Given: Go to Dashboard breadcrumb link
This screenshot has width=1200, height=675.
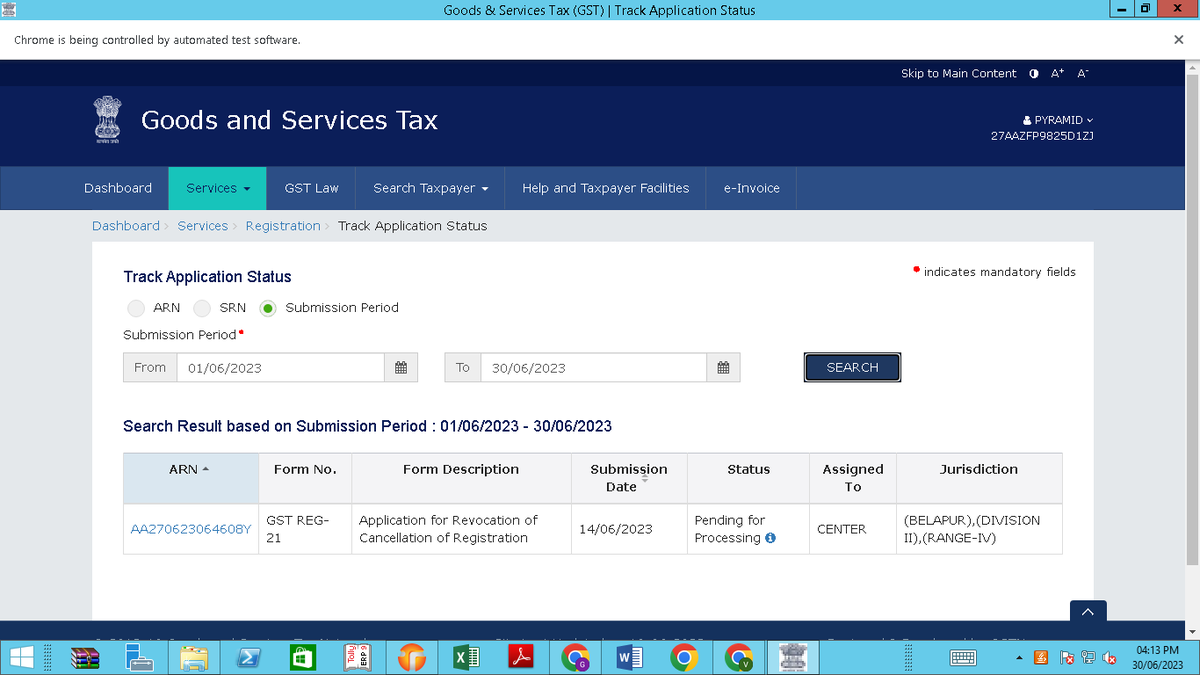Looking at the screenshot, I should click(x=126, y=226).
